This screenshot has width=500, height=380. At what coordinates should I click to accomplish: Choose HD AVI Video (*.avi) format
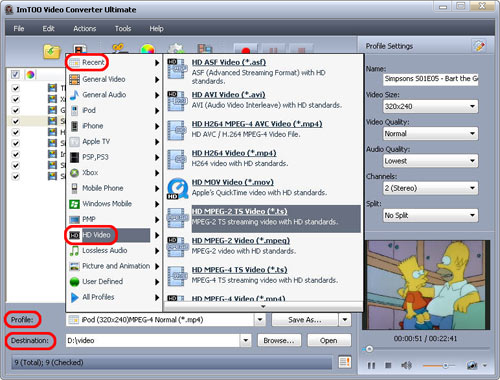[228, 95]
